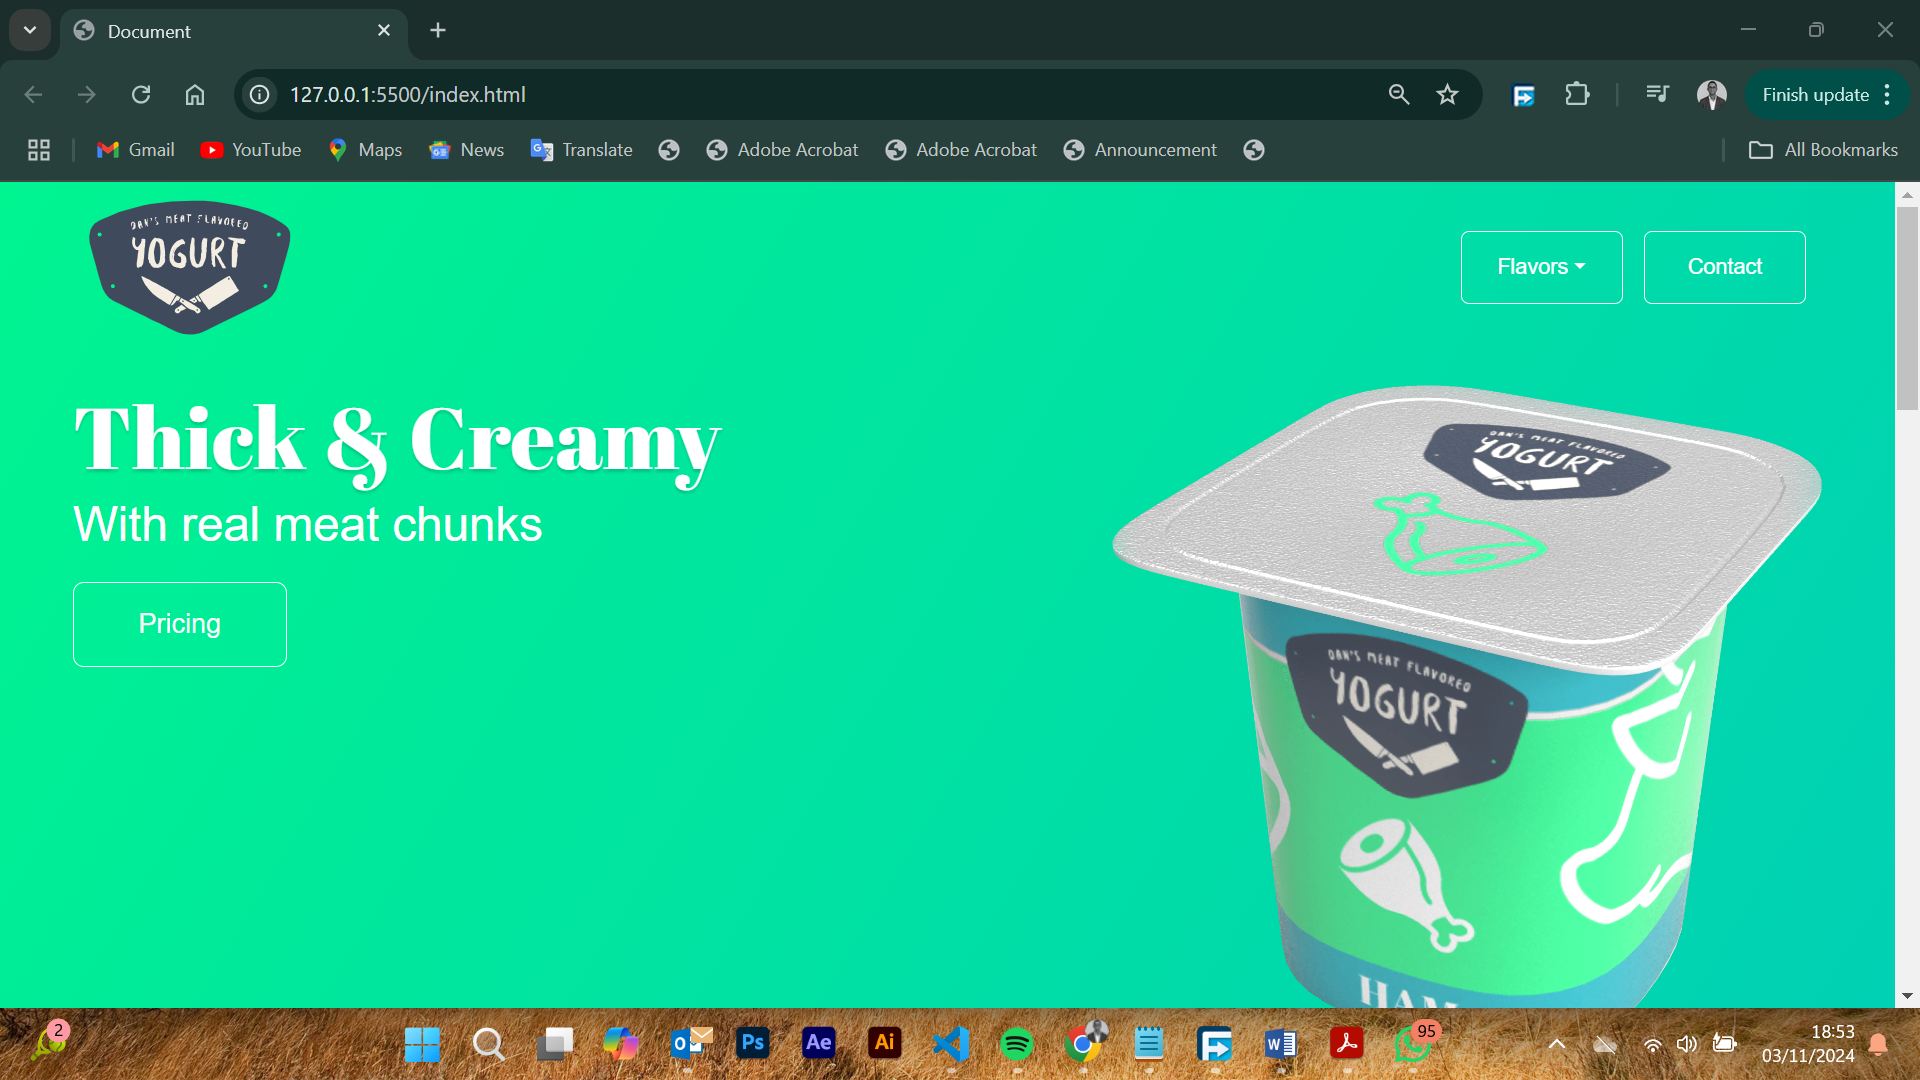Open the Chrome profile avatar
The height and width of the screenshot is (1080, 1920).
(1712, 95)
